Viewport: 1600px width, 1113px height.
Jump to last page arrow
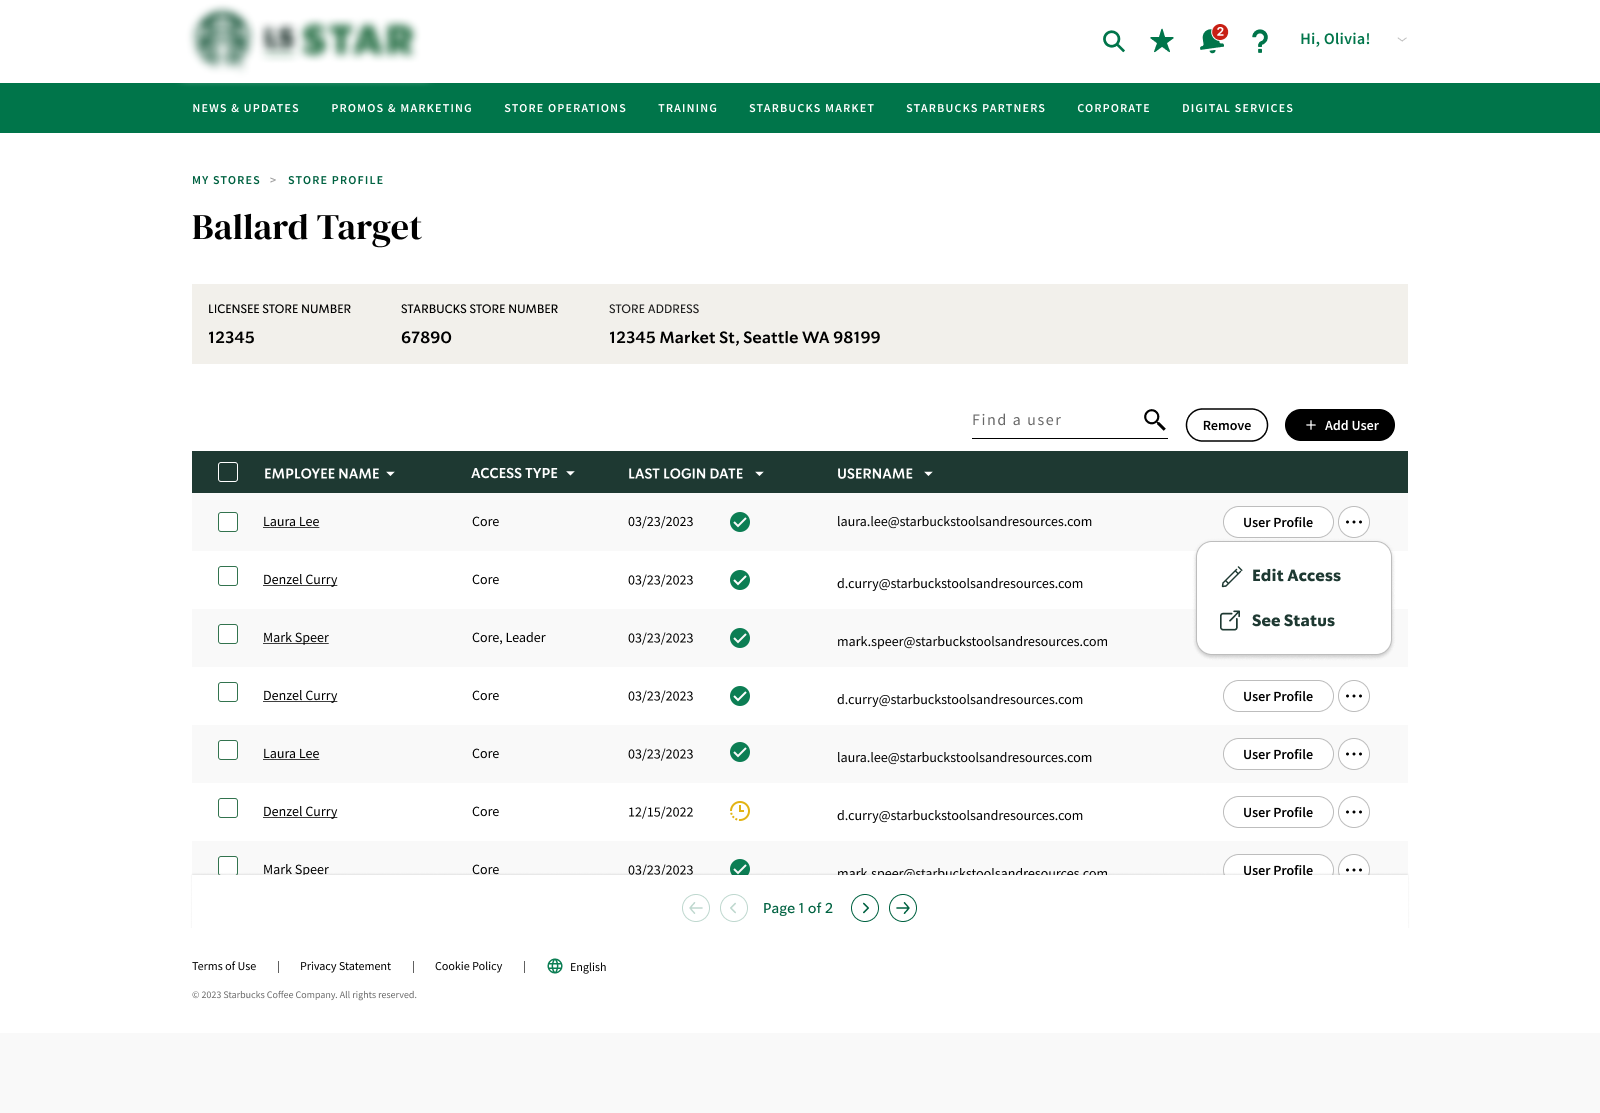903,908
